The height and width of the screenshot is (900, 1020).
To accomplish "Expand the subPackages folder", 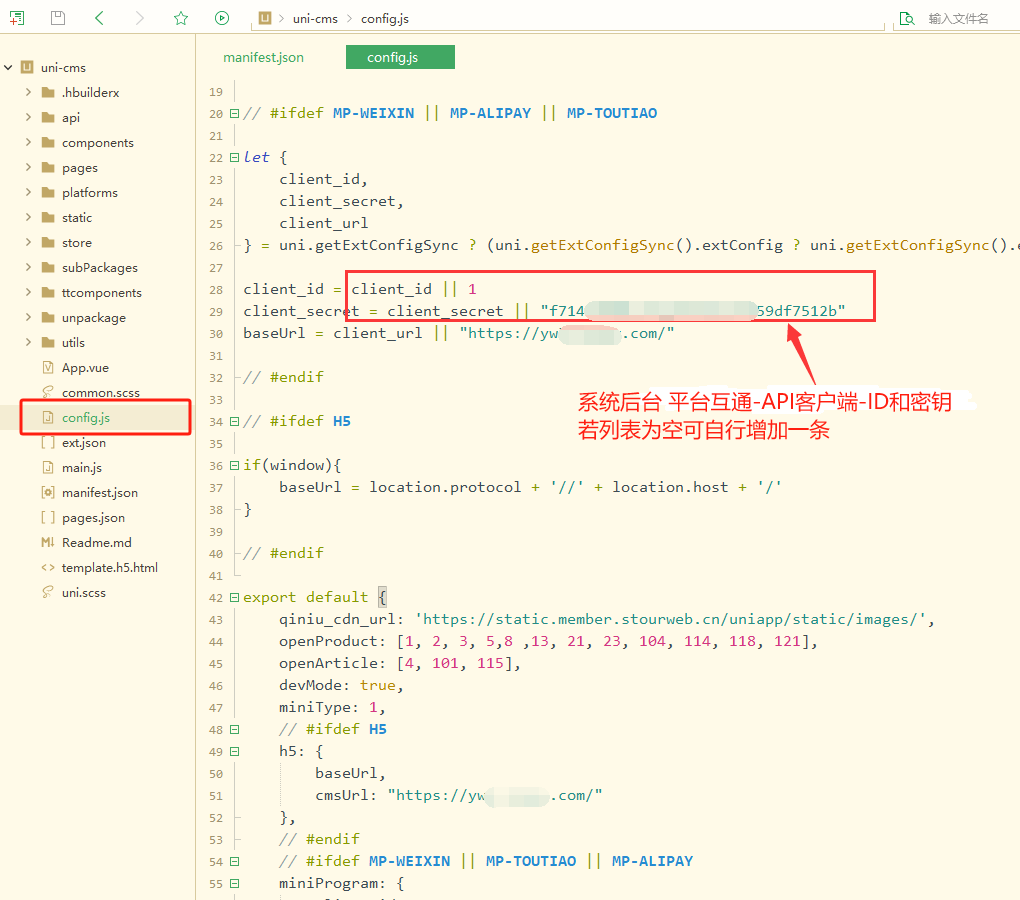I will [28, 268].
